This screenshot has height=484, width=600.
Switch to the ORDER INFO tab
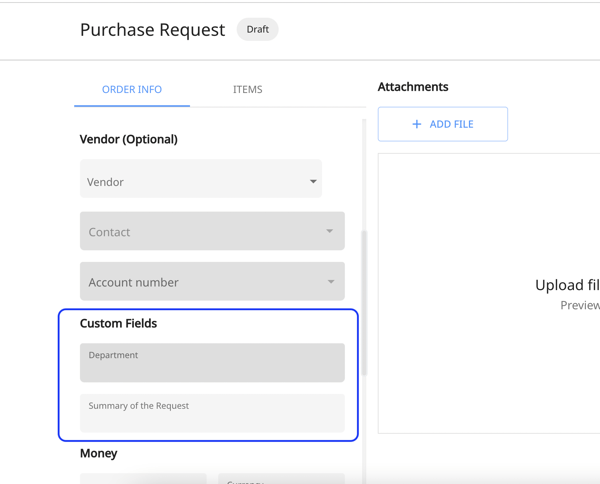pos(132,90)
